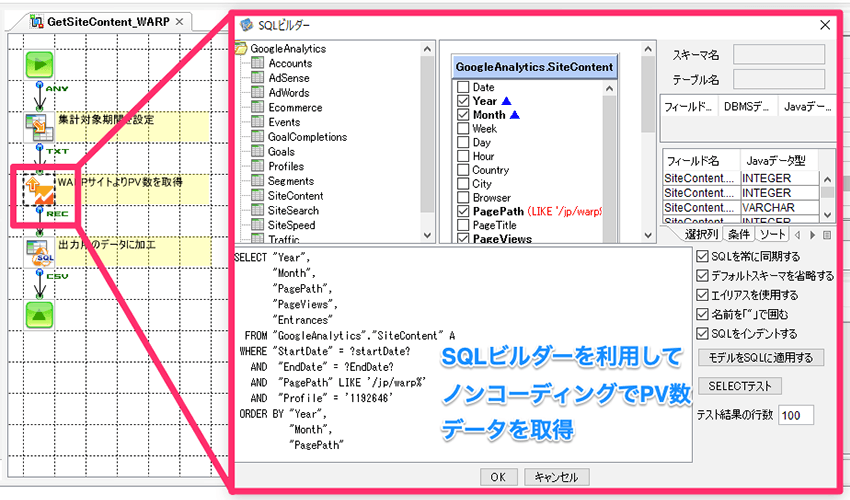The height and width of the screenshot is (500, 850).
Task: Select the AdSense table in tree
Action: click(x=289, y=78)
